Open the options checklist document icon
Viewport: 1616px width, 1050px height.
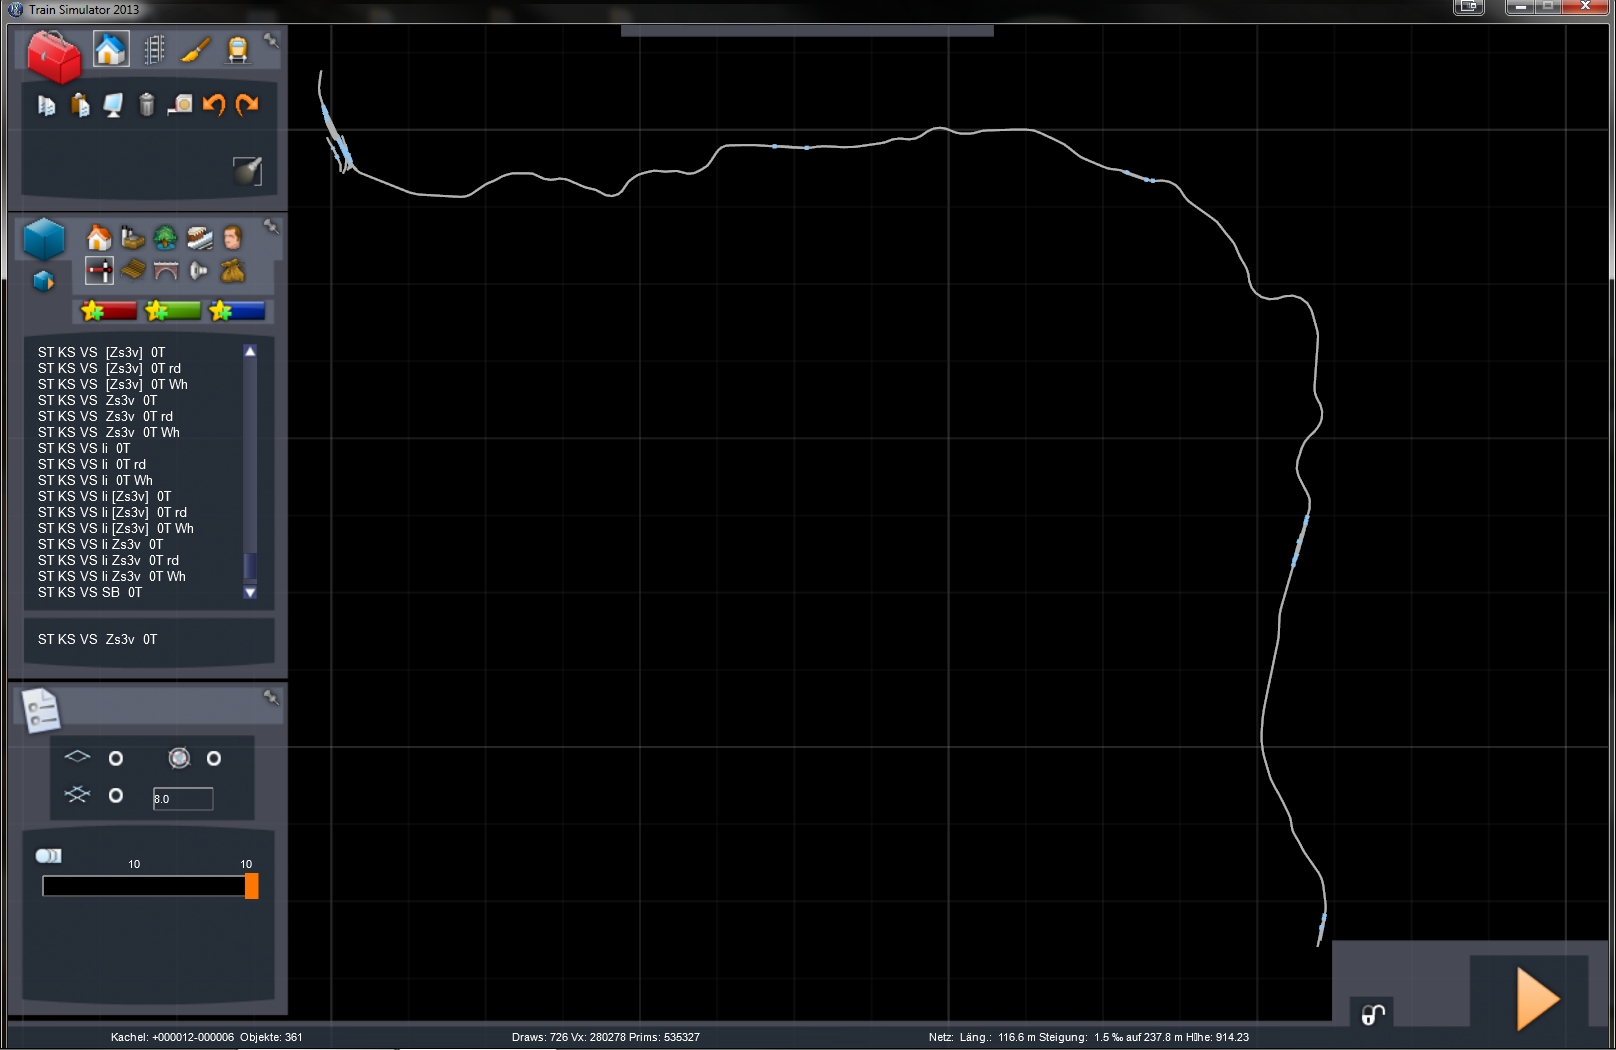pos(41,711)
